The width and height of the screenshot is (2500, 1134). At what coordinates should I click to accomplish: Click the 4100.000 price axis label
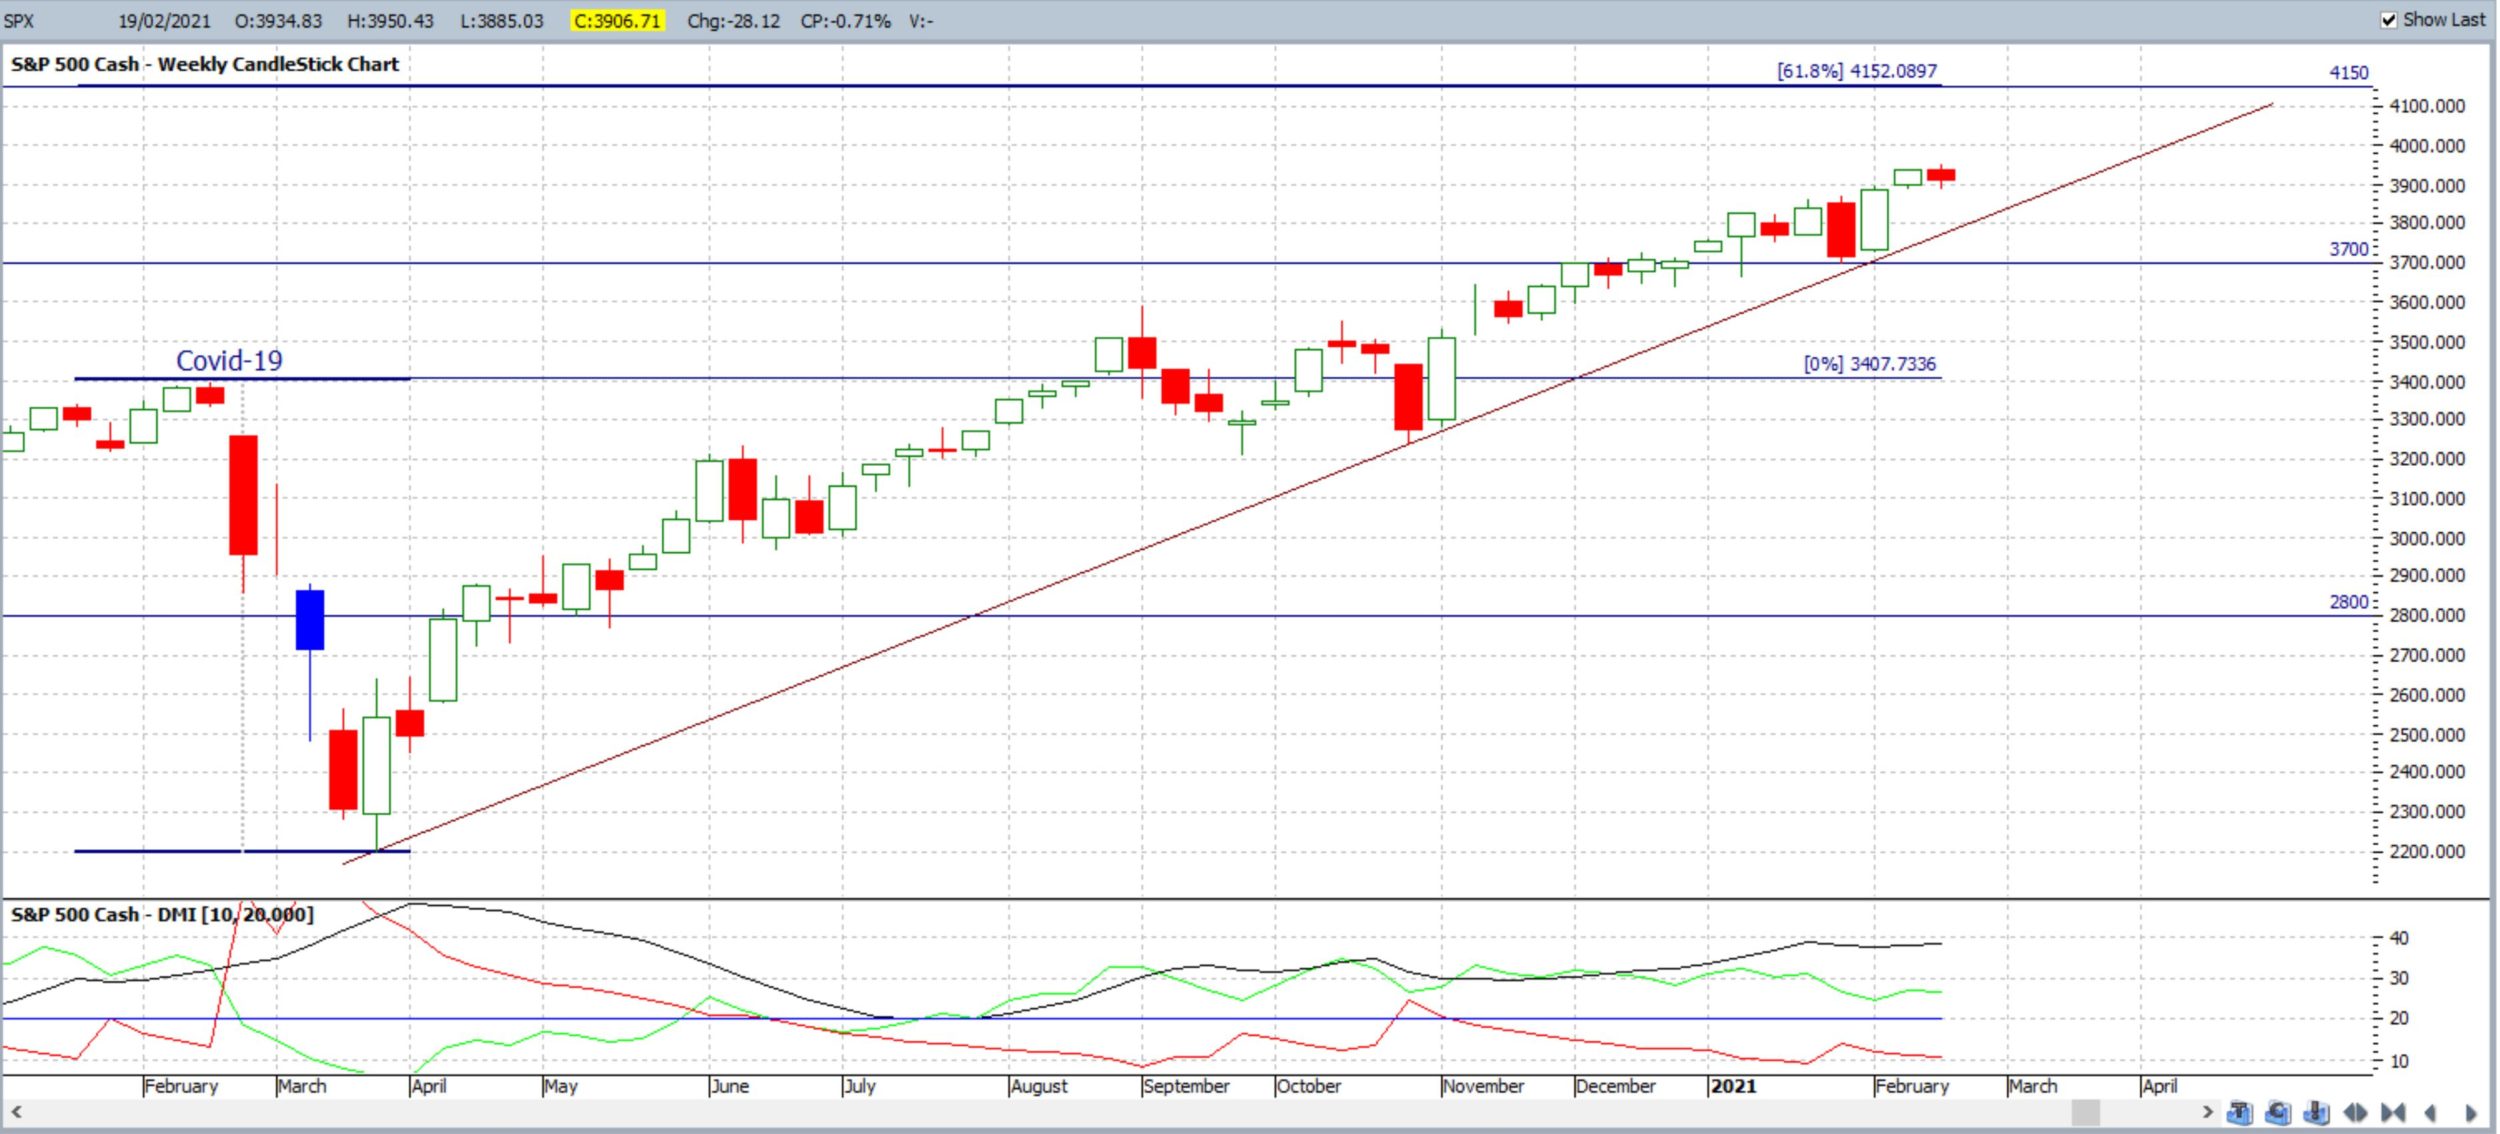[2427, 106]
